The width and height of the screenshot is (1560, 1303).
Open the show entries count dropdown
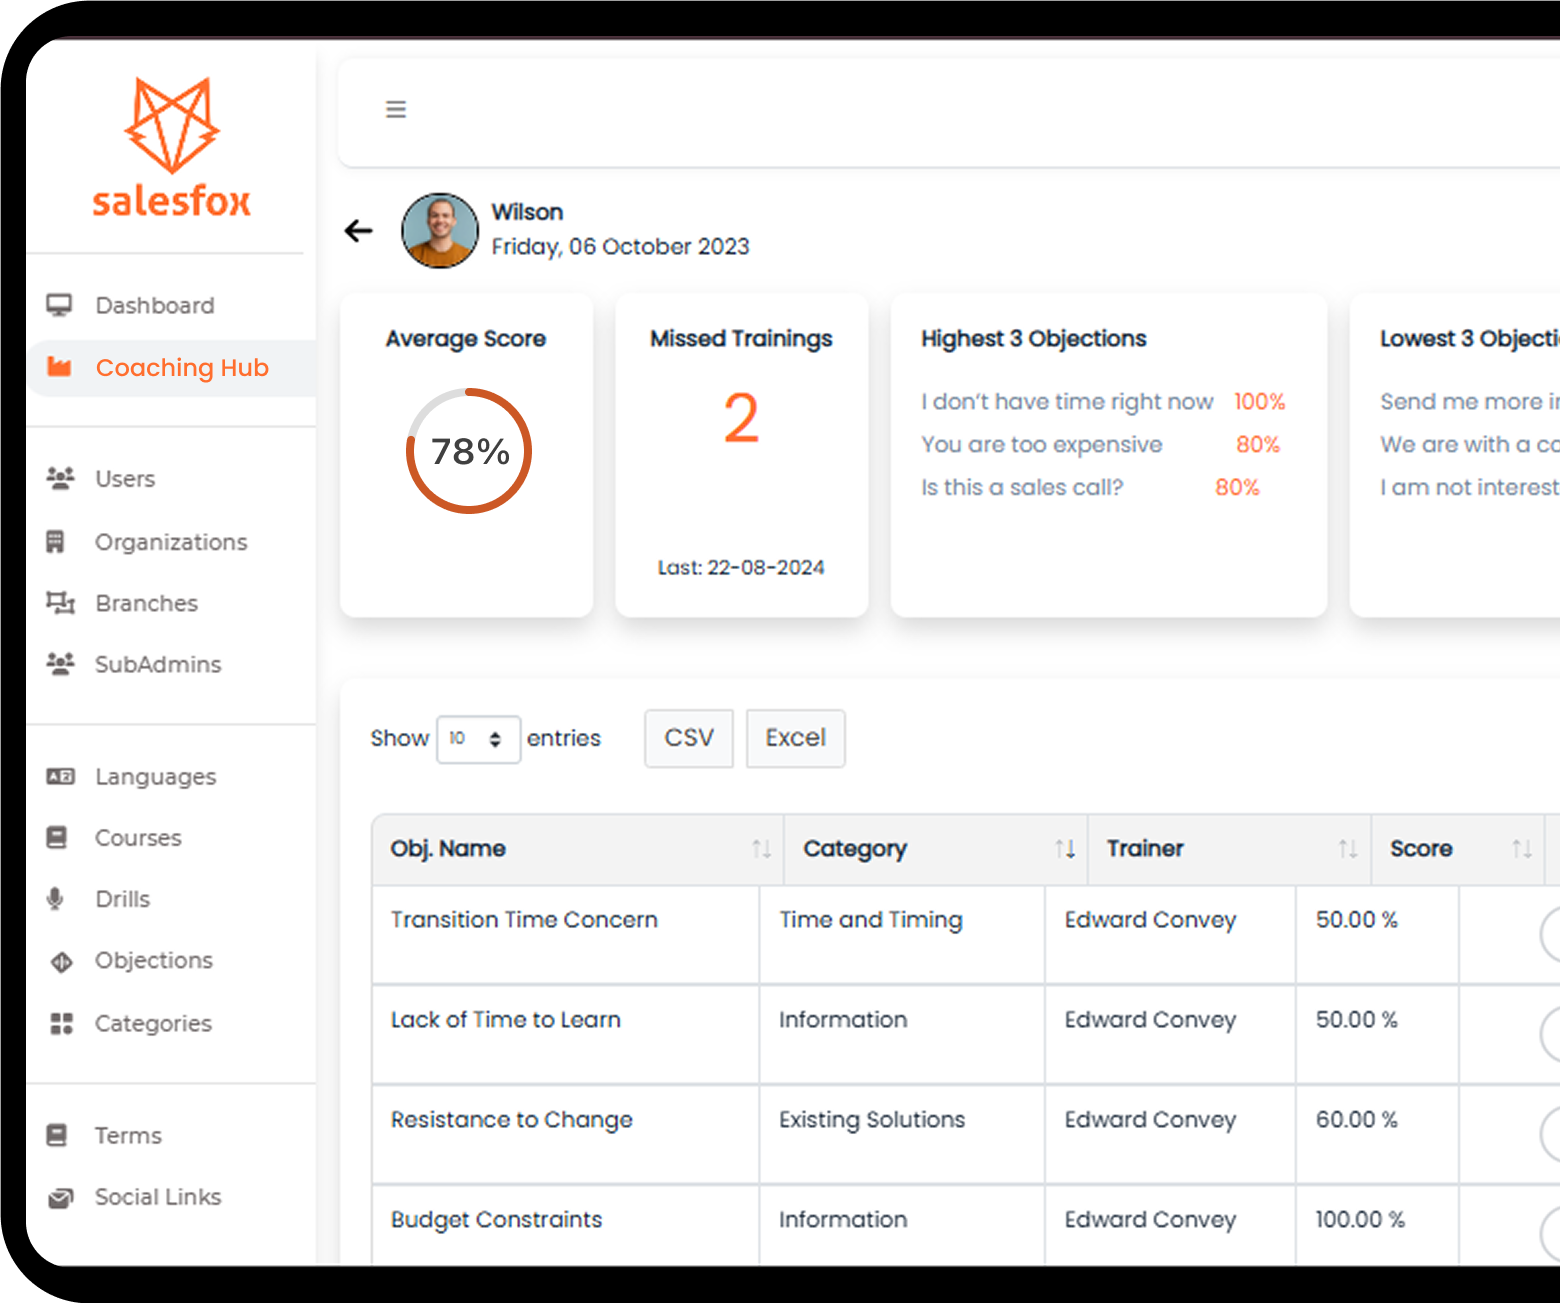[478, 739]
